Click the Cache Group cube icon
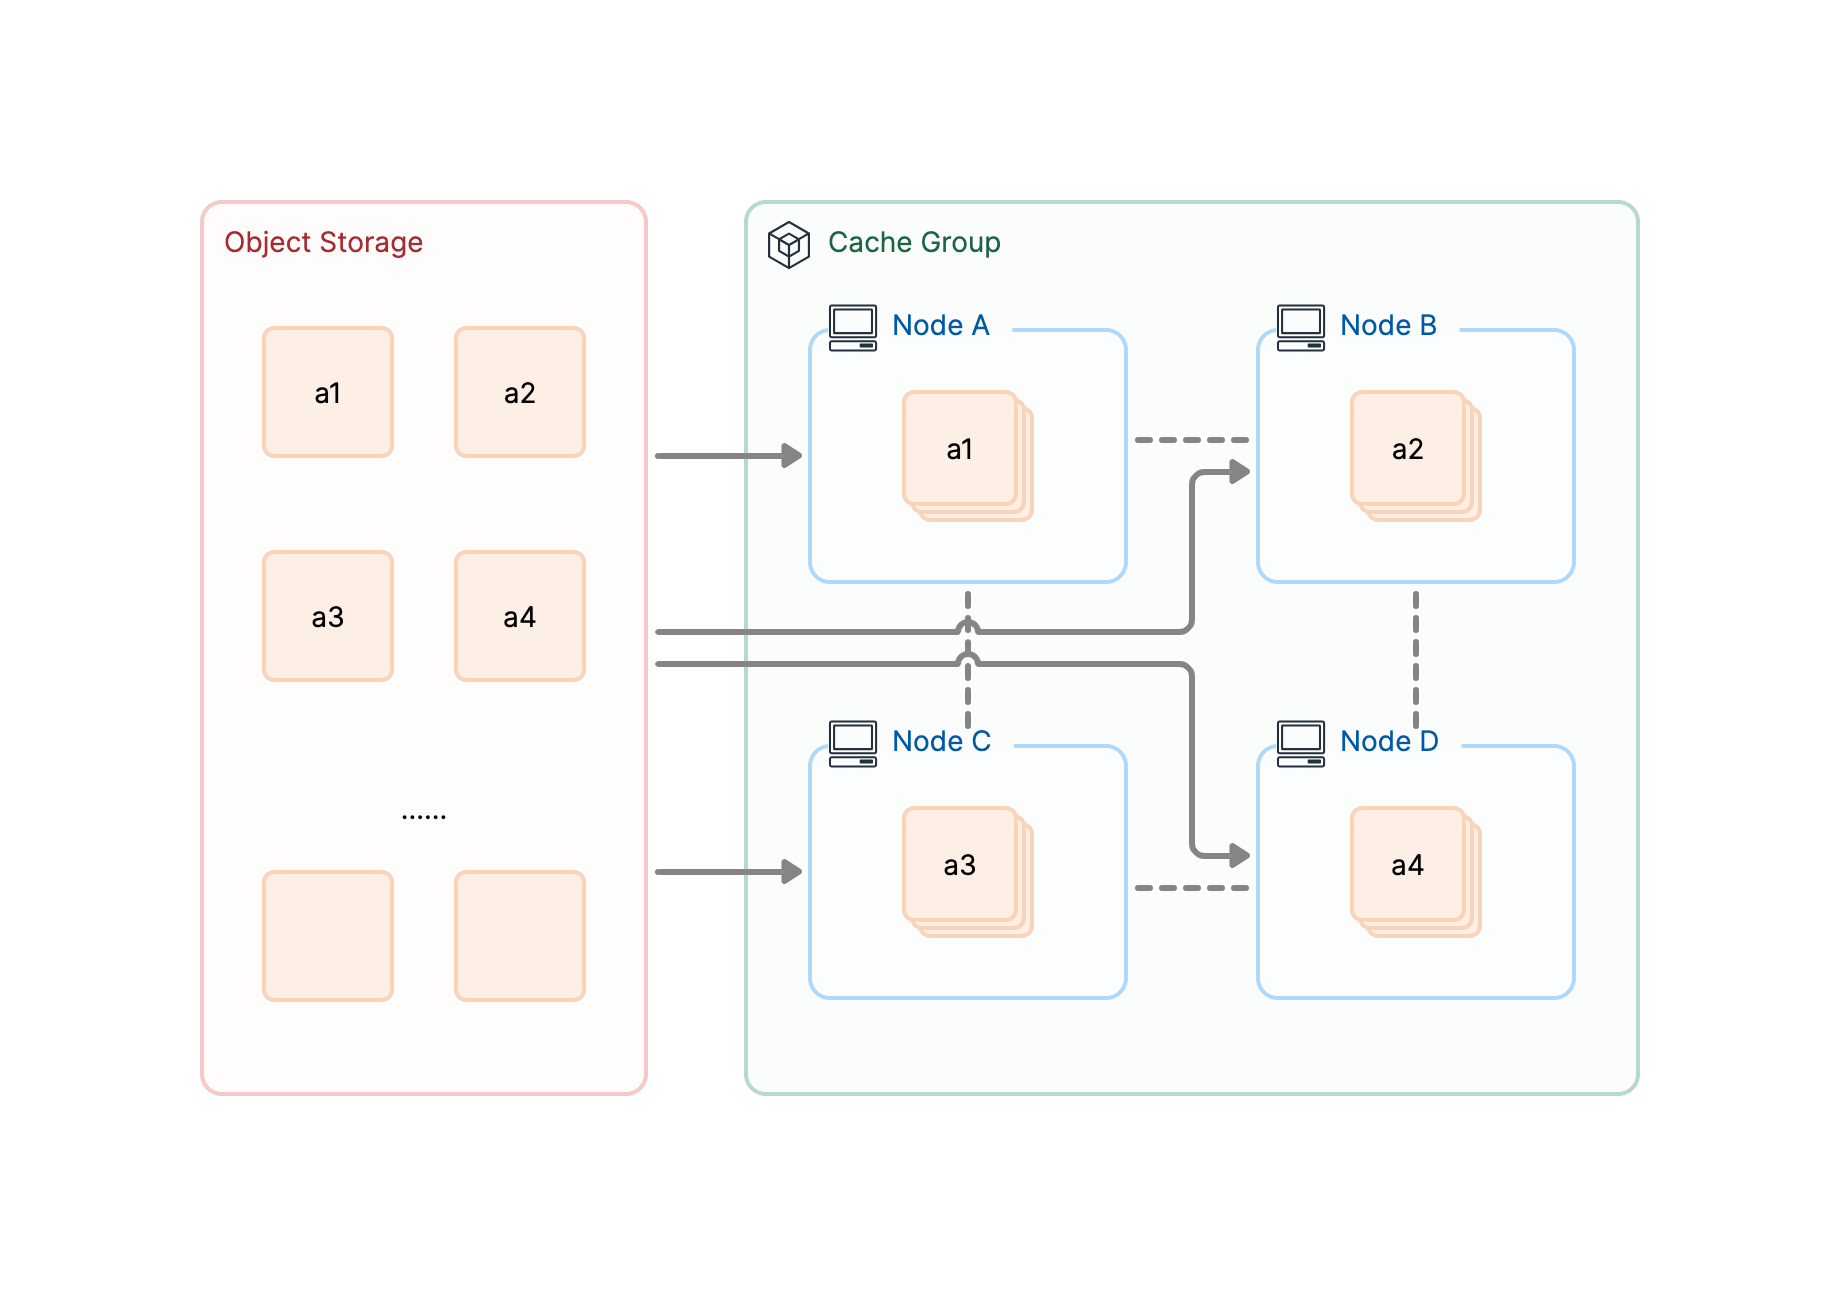Viewport: 1840px width, 1296px height. (x=788, y=245)
